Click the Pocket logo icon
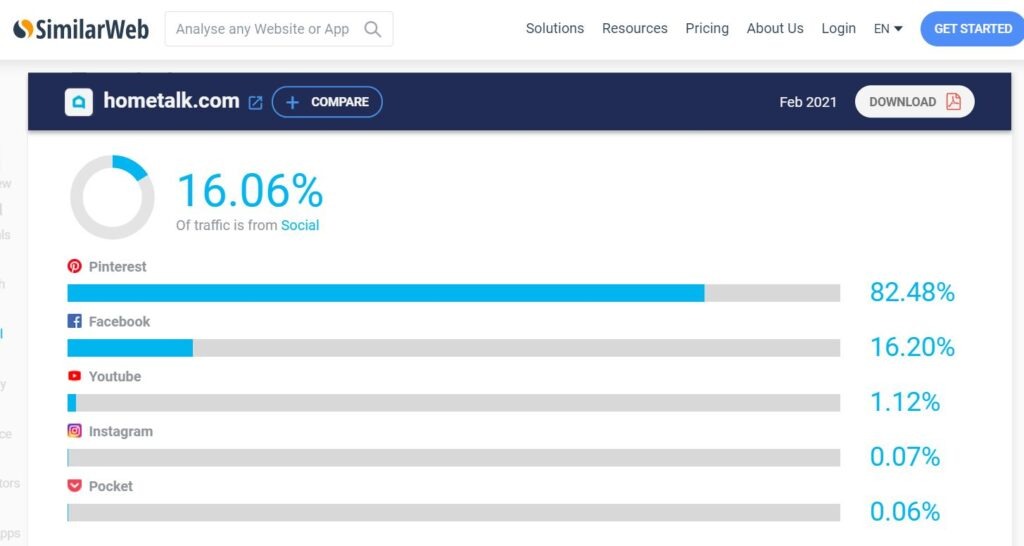The width and height of the screenshot is (1024, 546). 74,485
